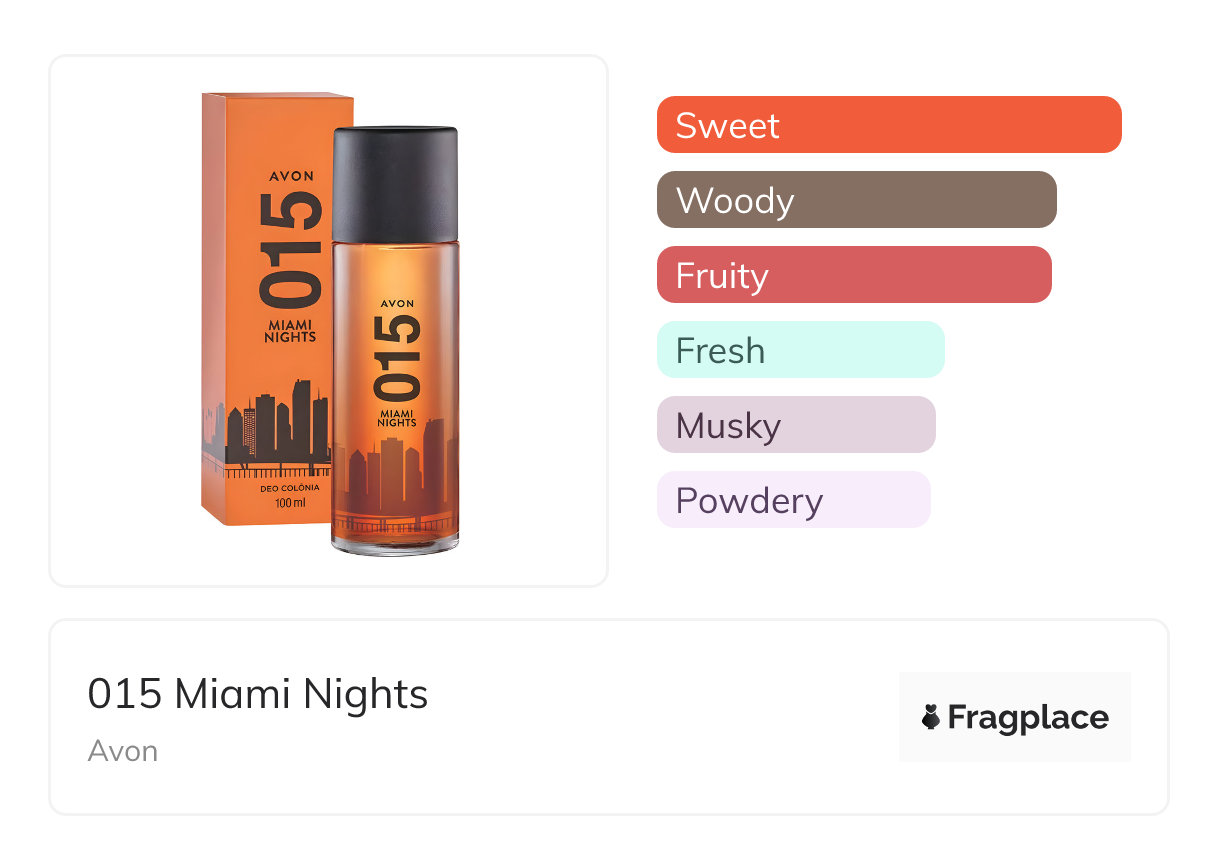Click the 015 number on the glass bottle
1218x864 pixels.
(396, 355)
